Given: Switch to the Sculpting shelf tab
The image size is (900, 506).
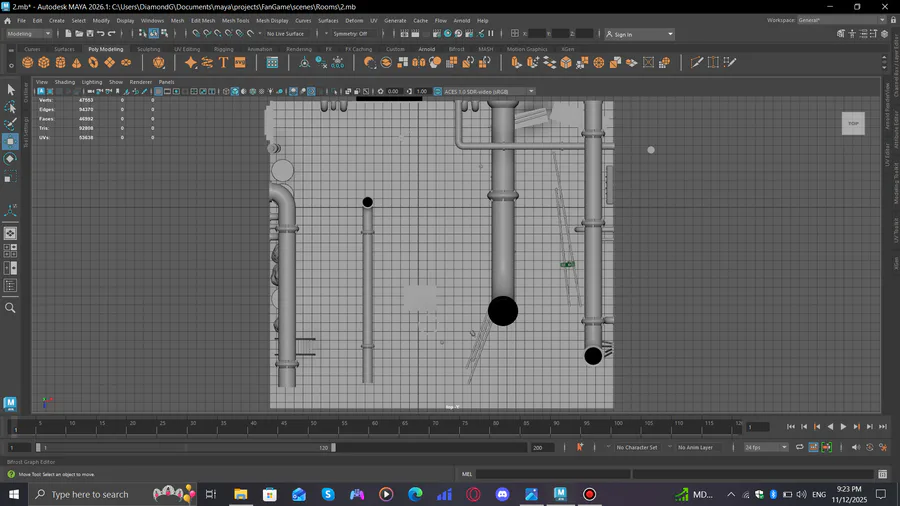Looking at the screenshot, I should coord(148,49).
